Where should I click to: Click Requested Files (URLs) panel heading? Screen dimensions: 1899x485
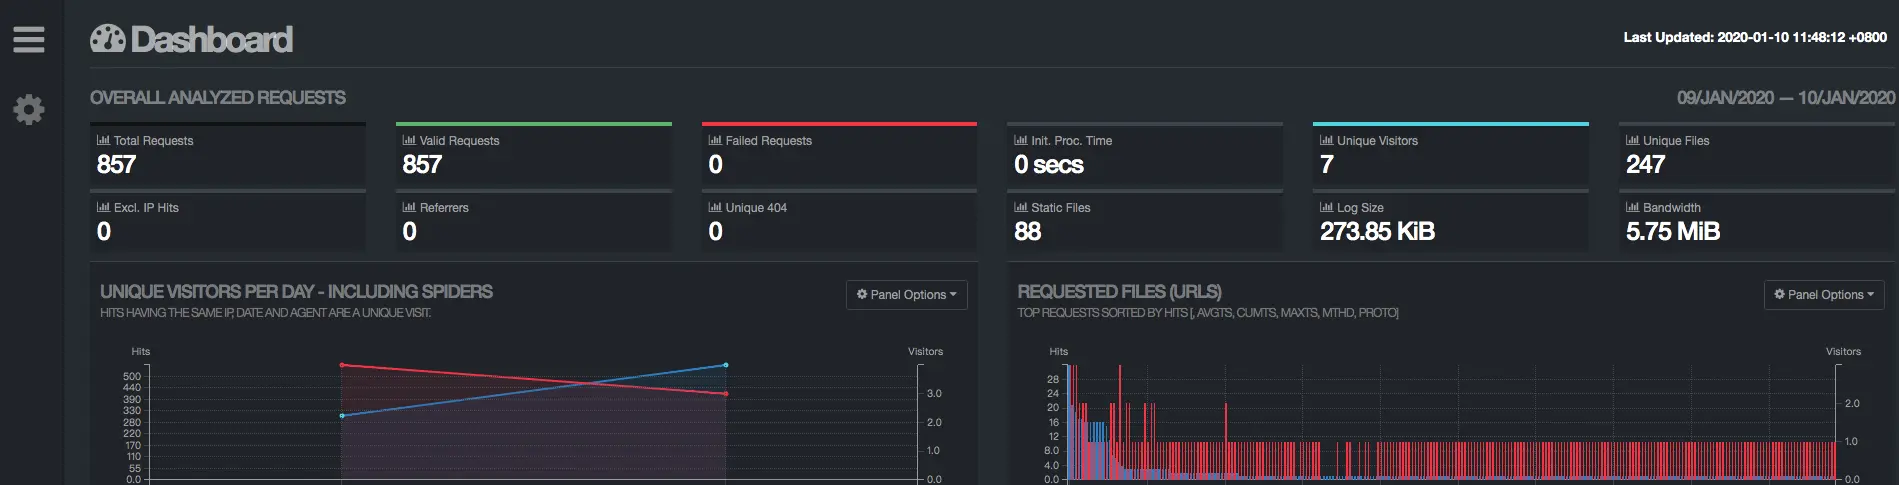(1119, 291)
